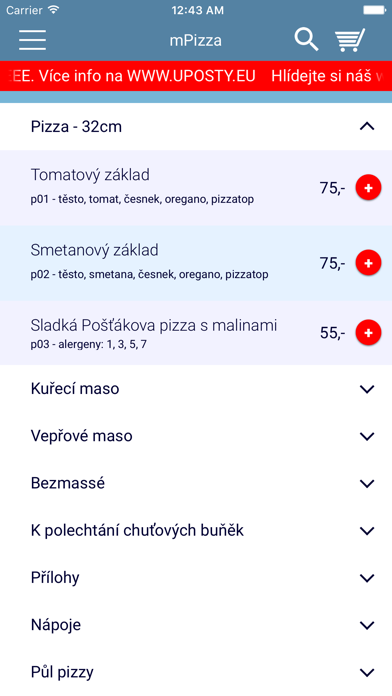Open the Nápoje category
Image resolution: width=392 pixels, height=696 pixels.
[x=196, y=625]
